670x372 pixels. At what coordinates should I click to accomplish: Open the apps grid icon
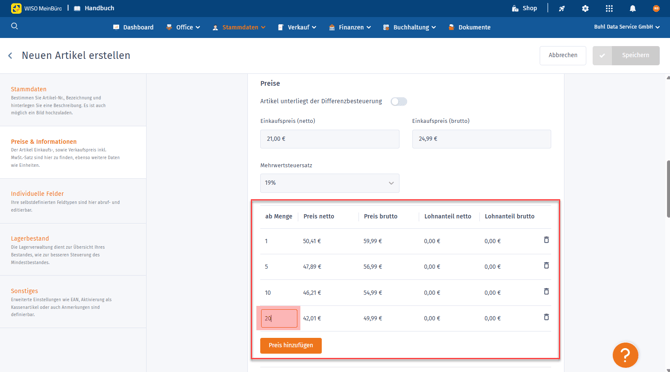click(x=609, y=9)
